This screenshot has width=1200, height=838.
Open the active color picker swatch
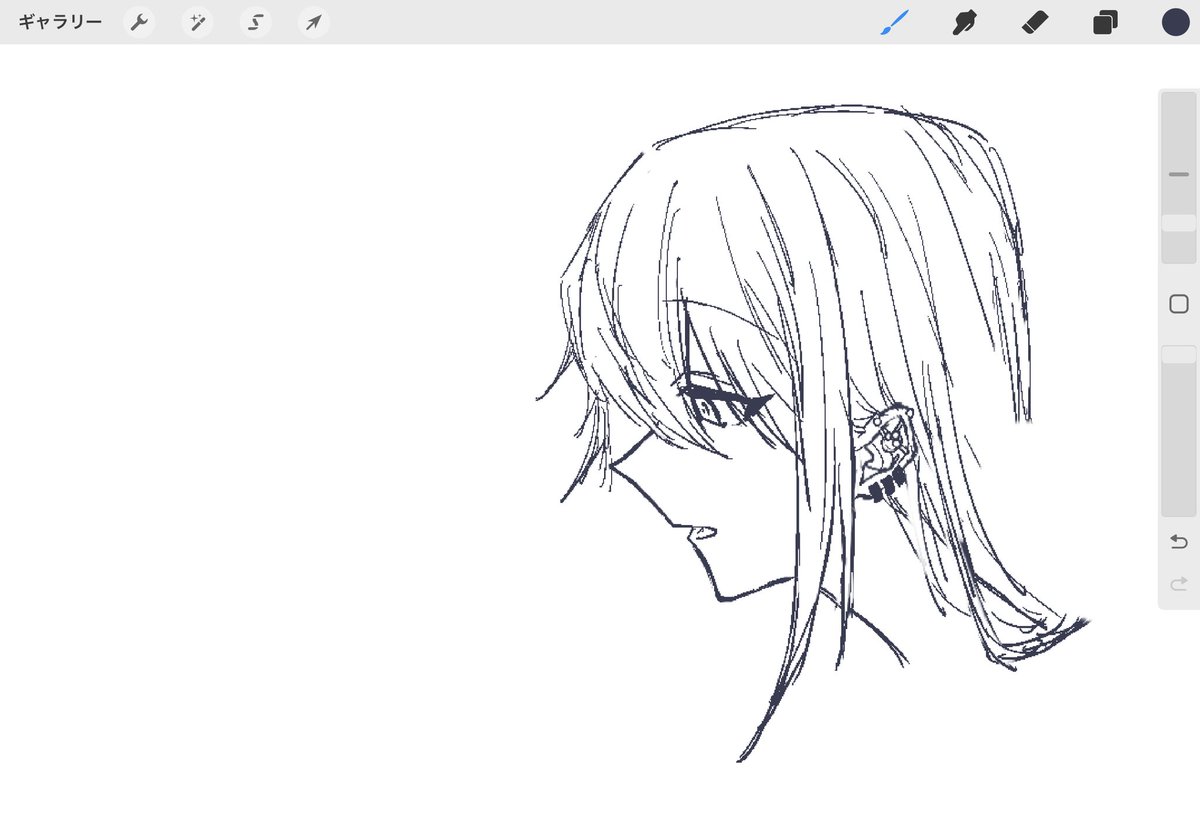1175,22
